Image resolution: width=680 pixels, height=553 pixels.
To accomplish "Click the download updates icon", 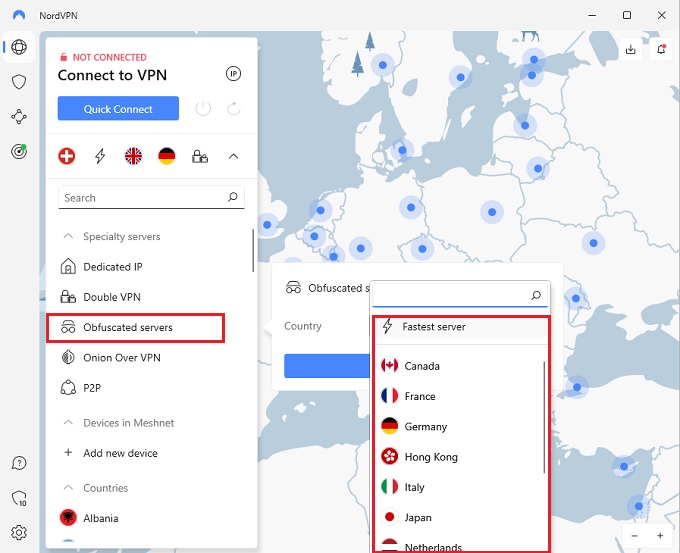I will (x=631, y=49).
